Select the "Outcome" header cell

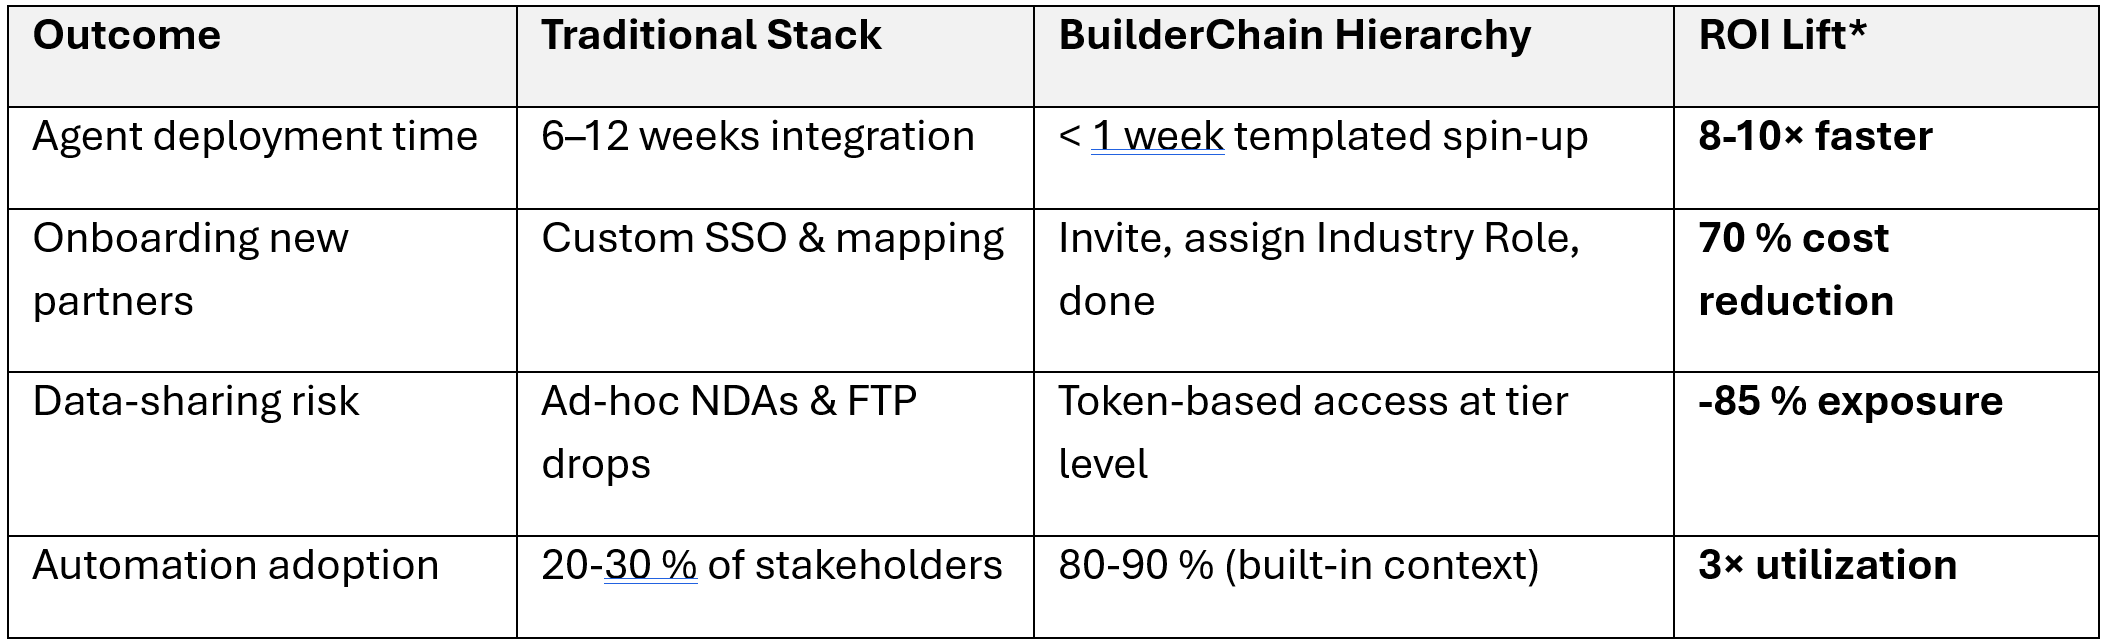tap(127, 37)
